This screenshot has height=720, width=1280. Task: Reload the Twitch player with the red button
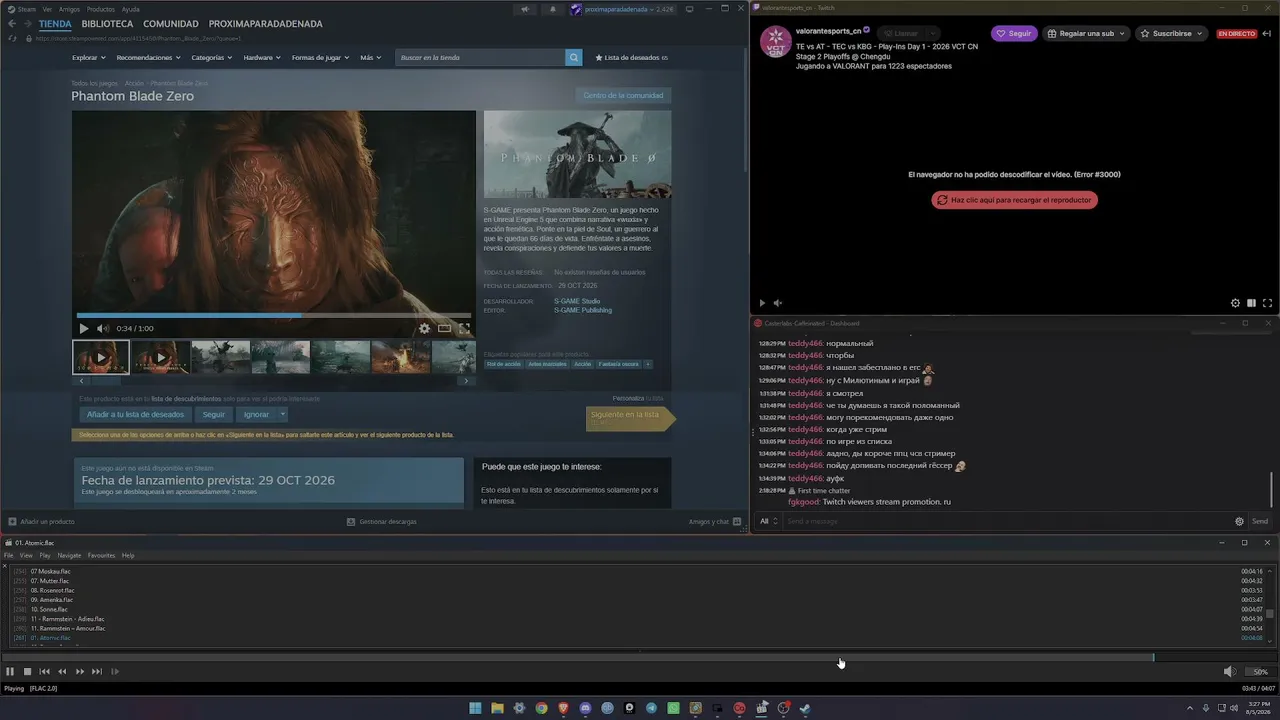pos(1014,200)
